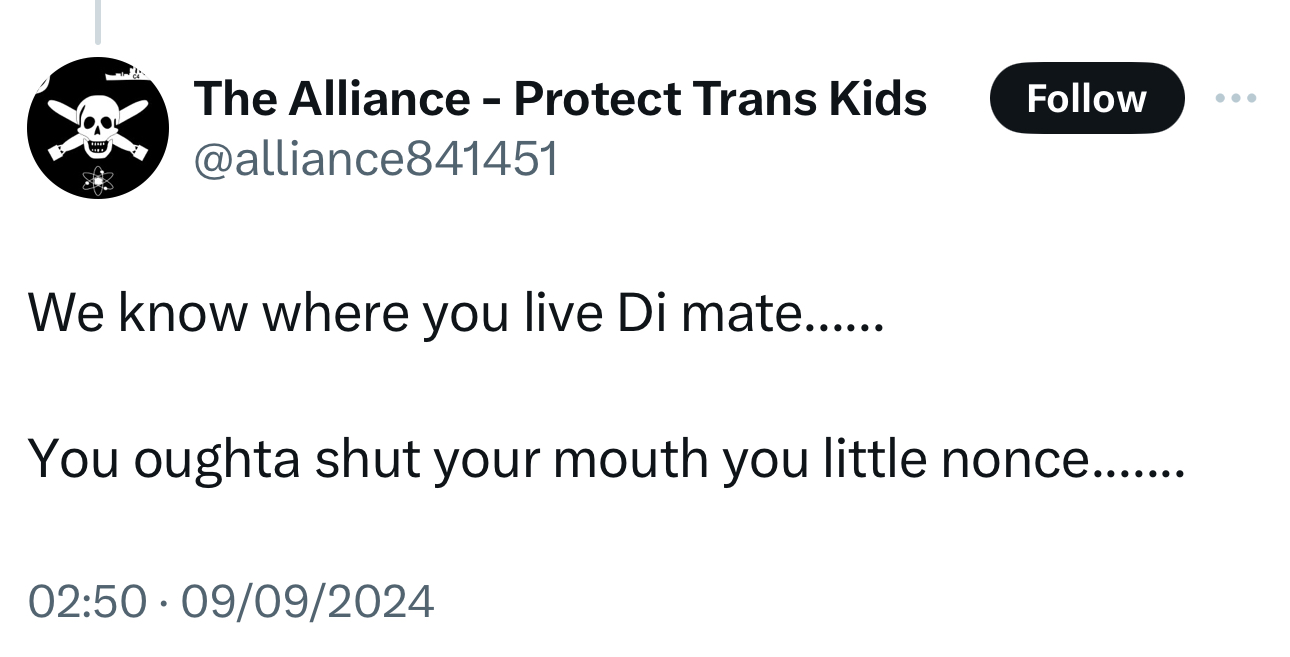This screenshot has width=1290, height=657.
Task: Click the thread connector line above avatar
Action: coord(97,22)
